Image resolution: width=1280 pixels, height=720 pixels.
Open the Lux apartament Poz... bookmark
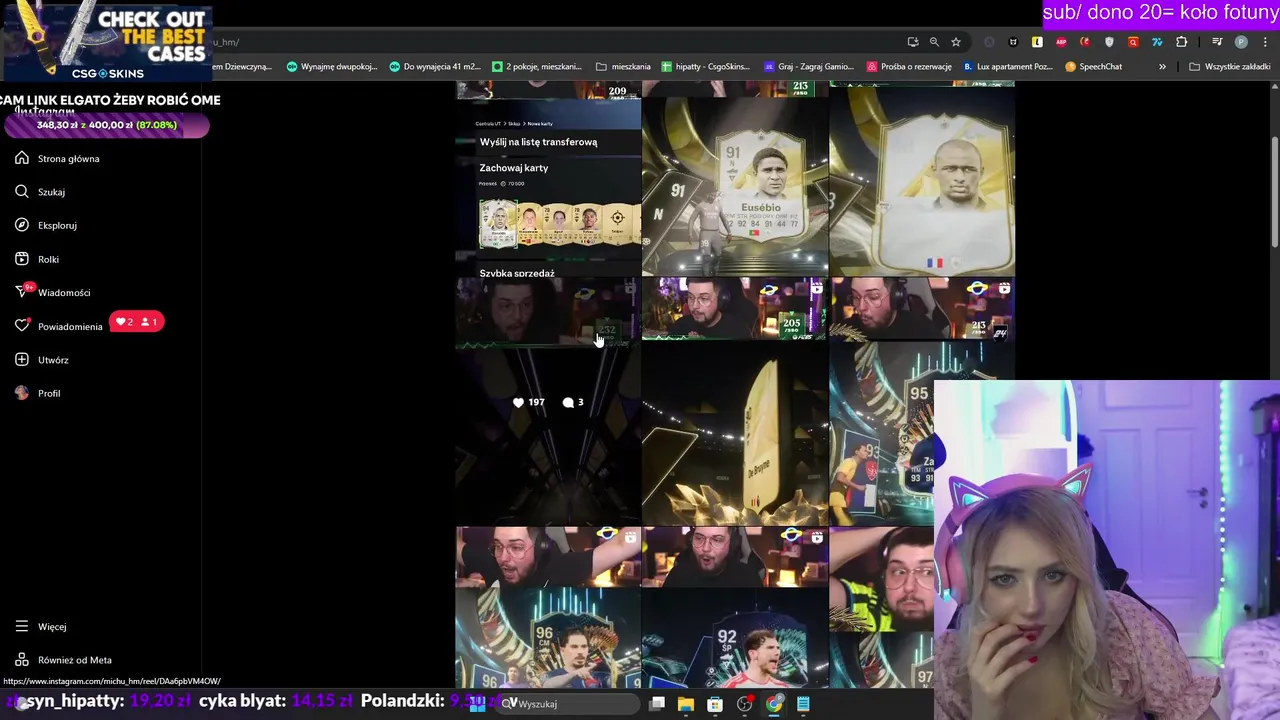click(1009, 67)
